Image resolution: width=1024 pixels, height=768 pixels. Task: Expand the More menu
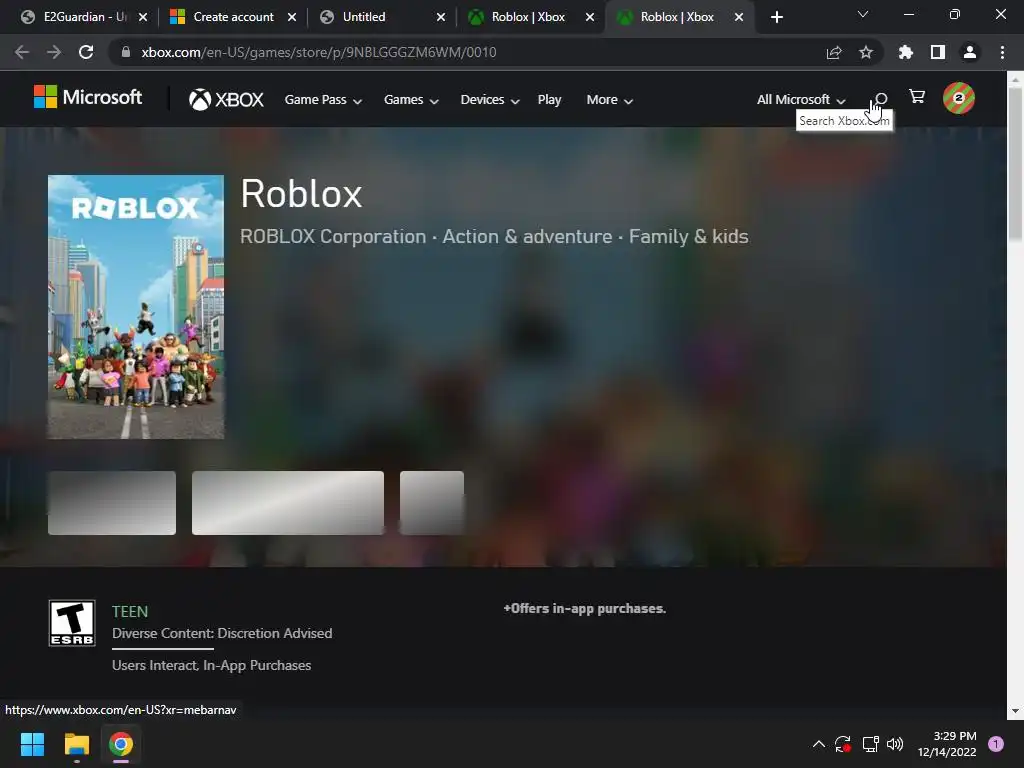(609, 100)
